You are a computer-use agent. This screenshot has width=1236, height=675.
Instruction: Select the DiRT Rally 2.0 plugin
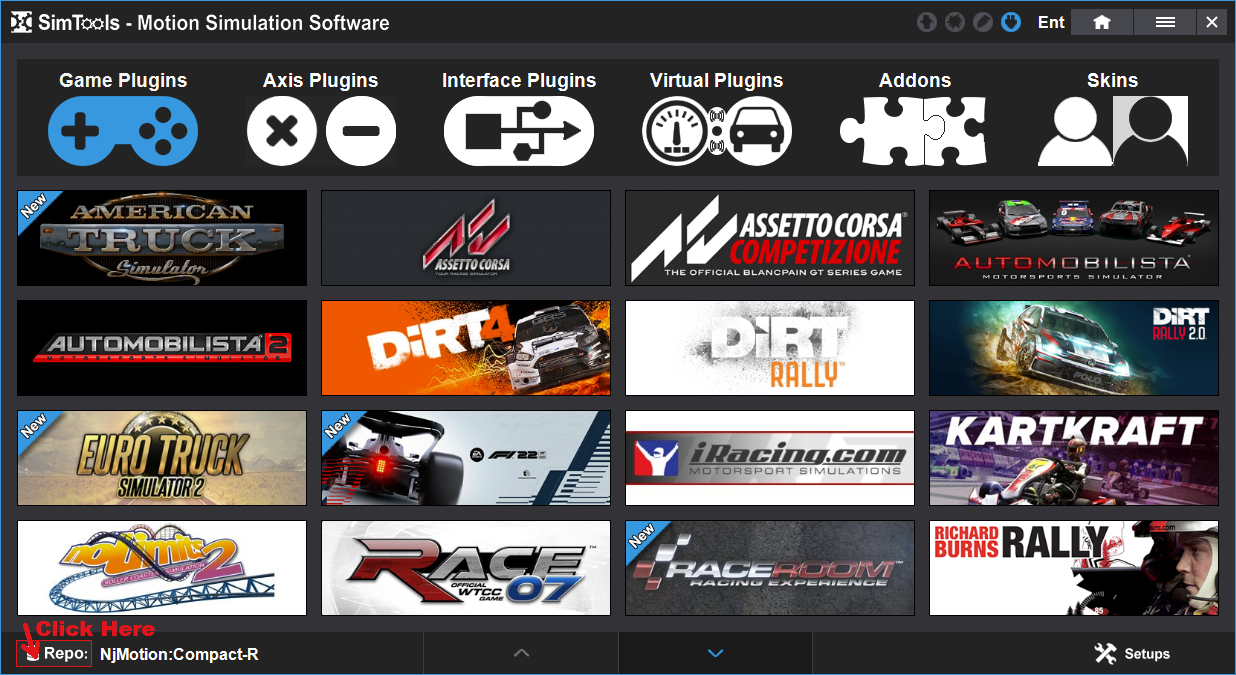point(1074,348)
